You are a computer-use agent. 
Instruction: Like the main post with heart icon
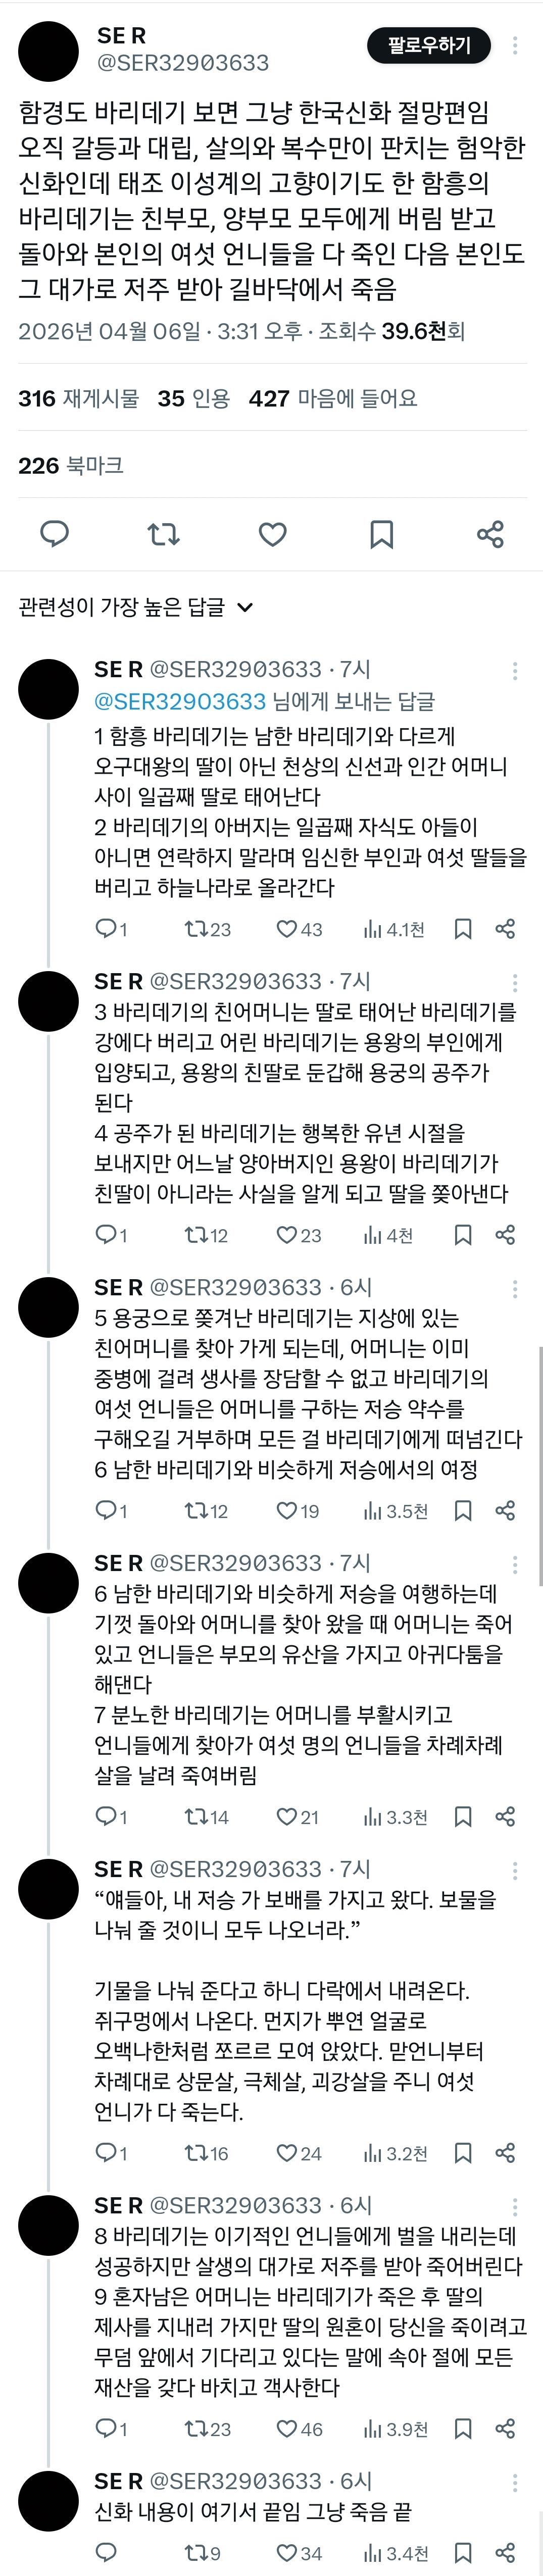[273, 533]
